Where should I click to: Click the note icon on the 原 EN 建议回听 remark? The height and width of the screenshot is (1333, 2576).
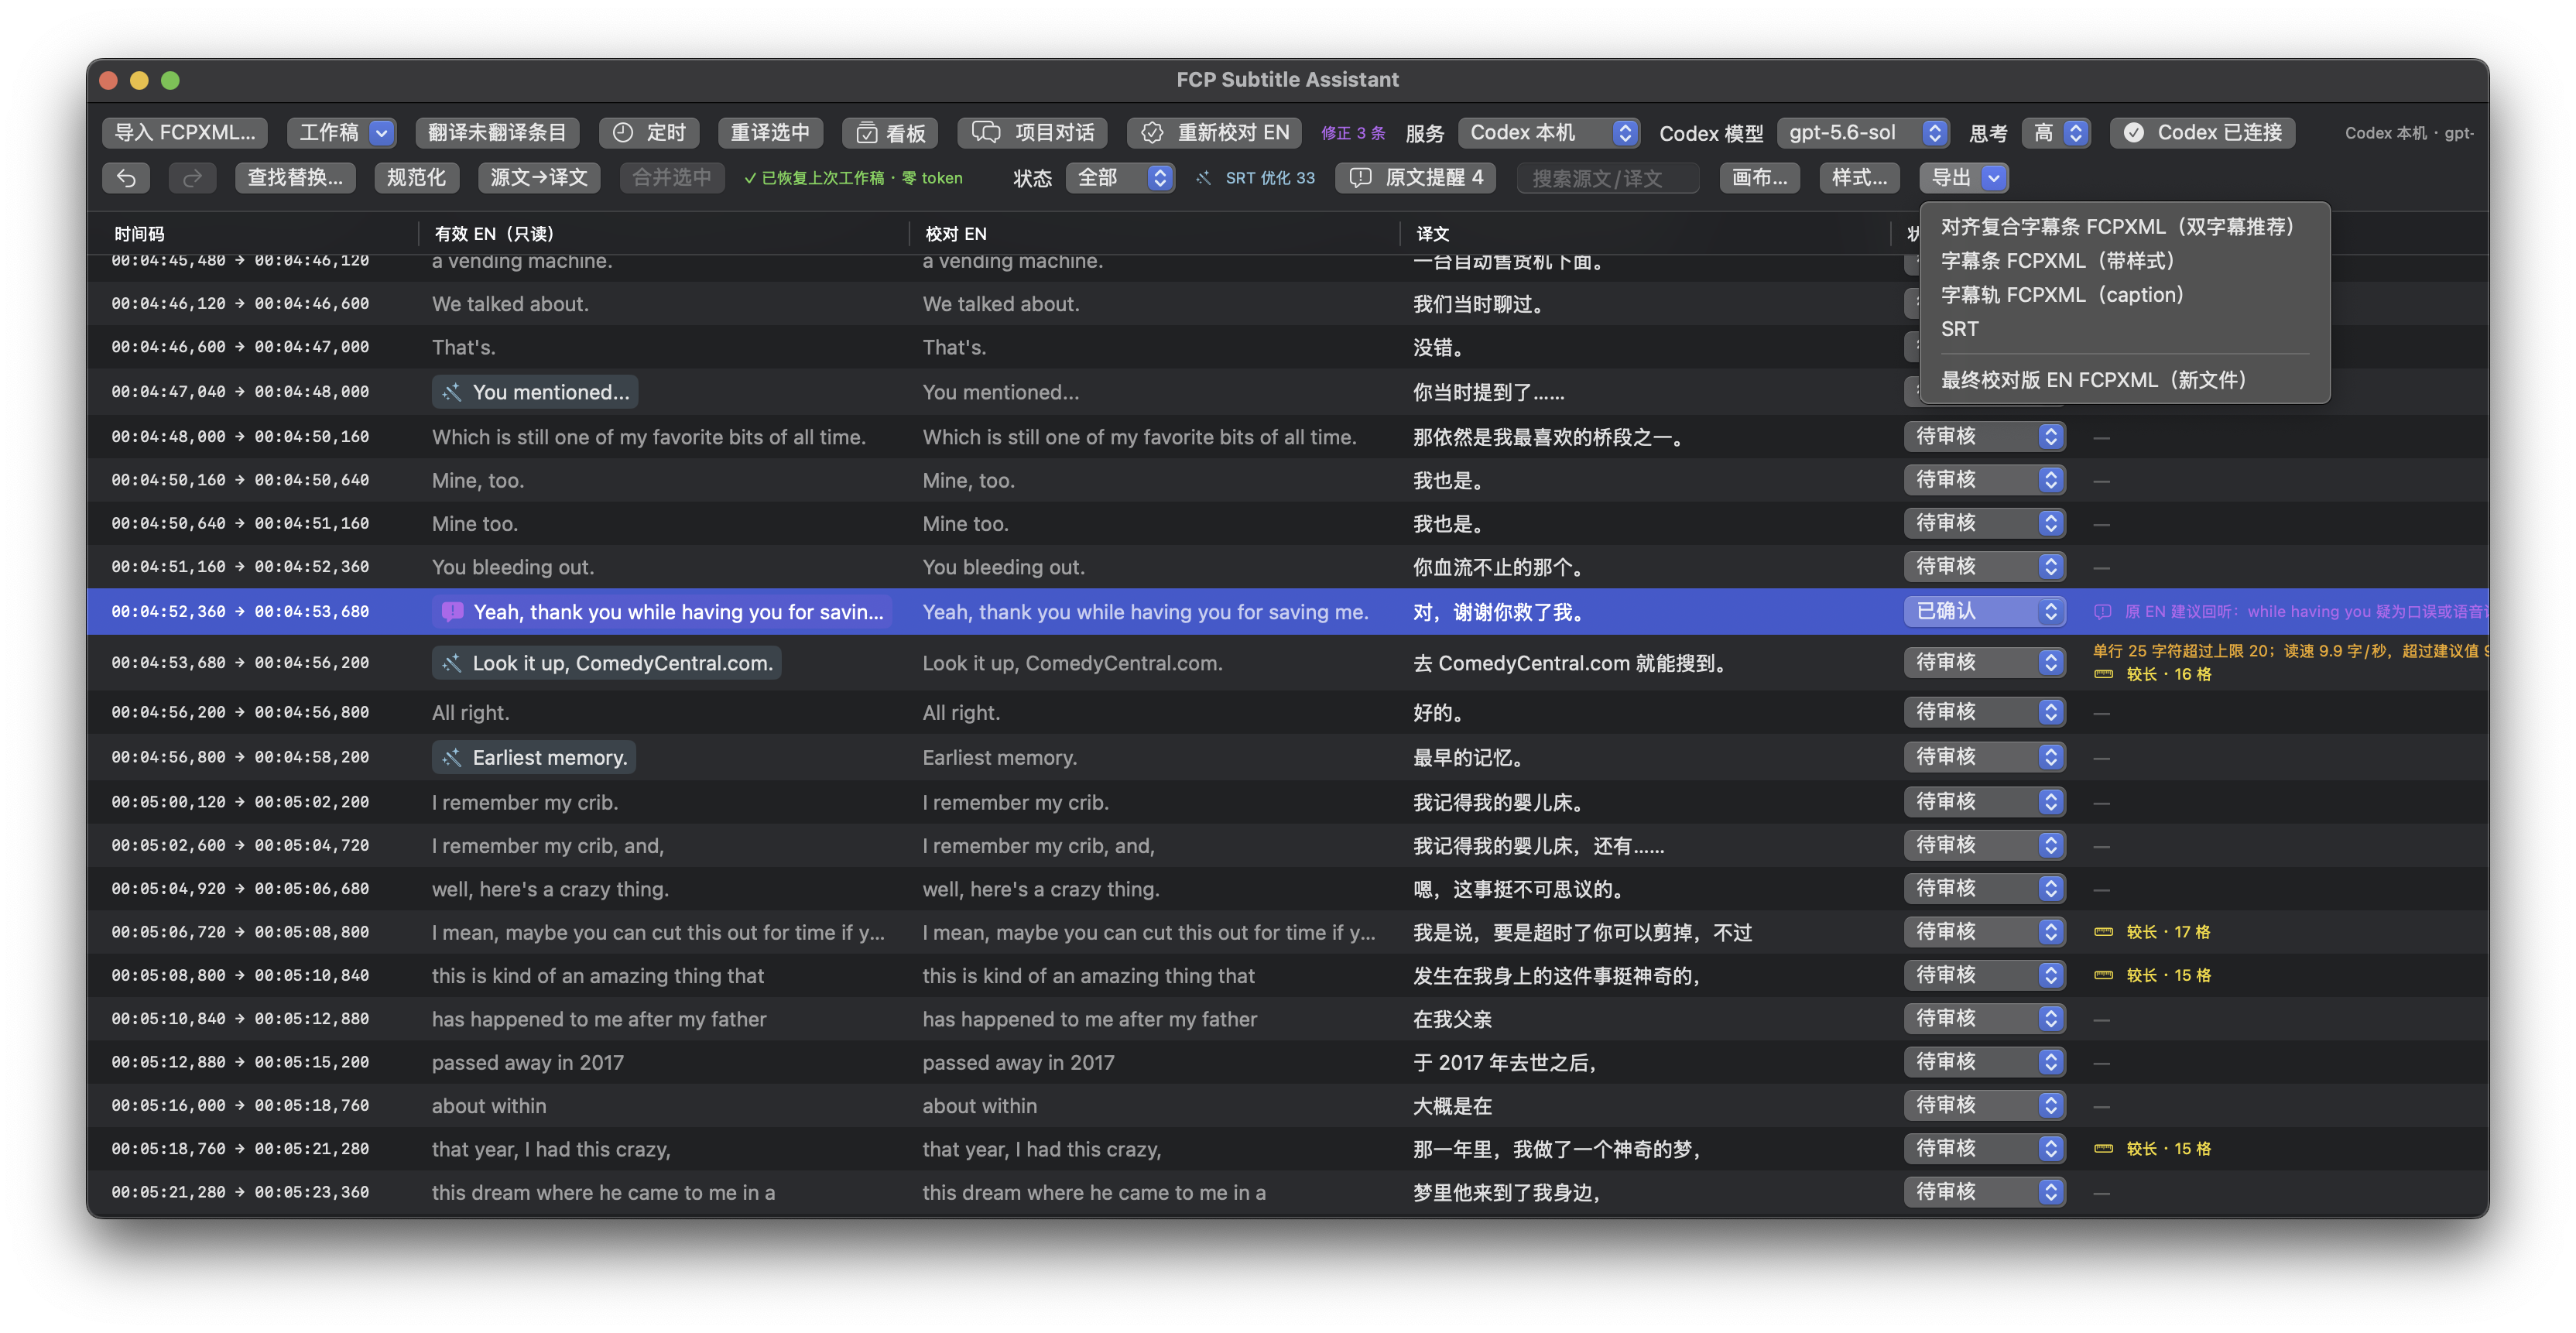pos(2103,612)
